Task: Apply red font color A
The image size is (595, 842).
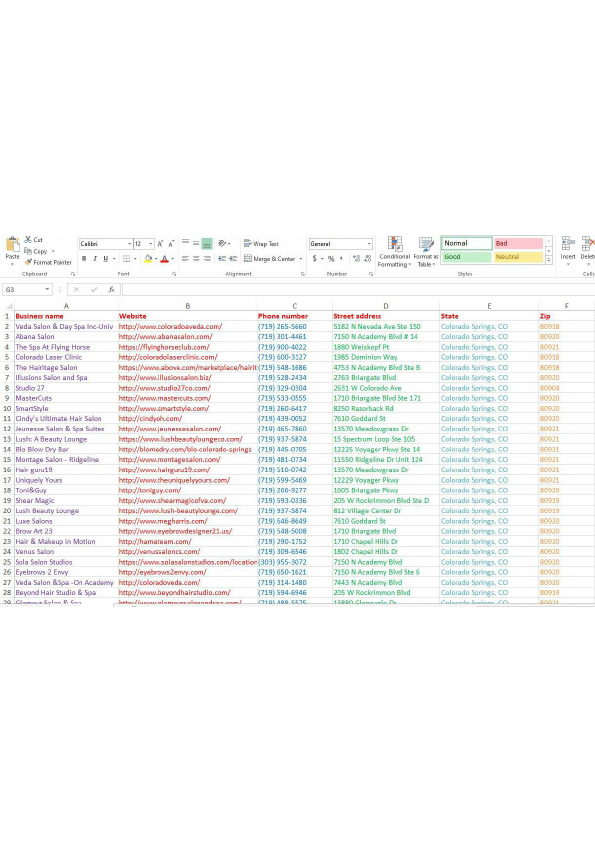Action: point(164,259)
